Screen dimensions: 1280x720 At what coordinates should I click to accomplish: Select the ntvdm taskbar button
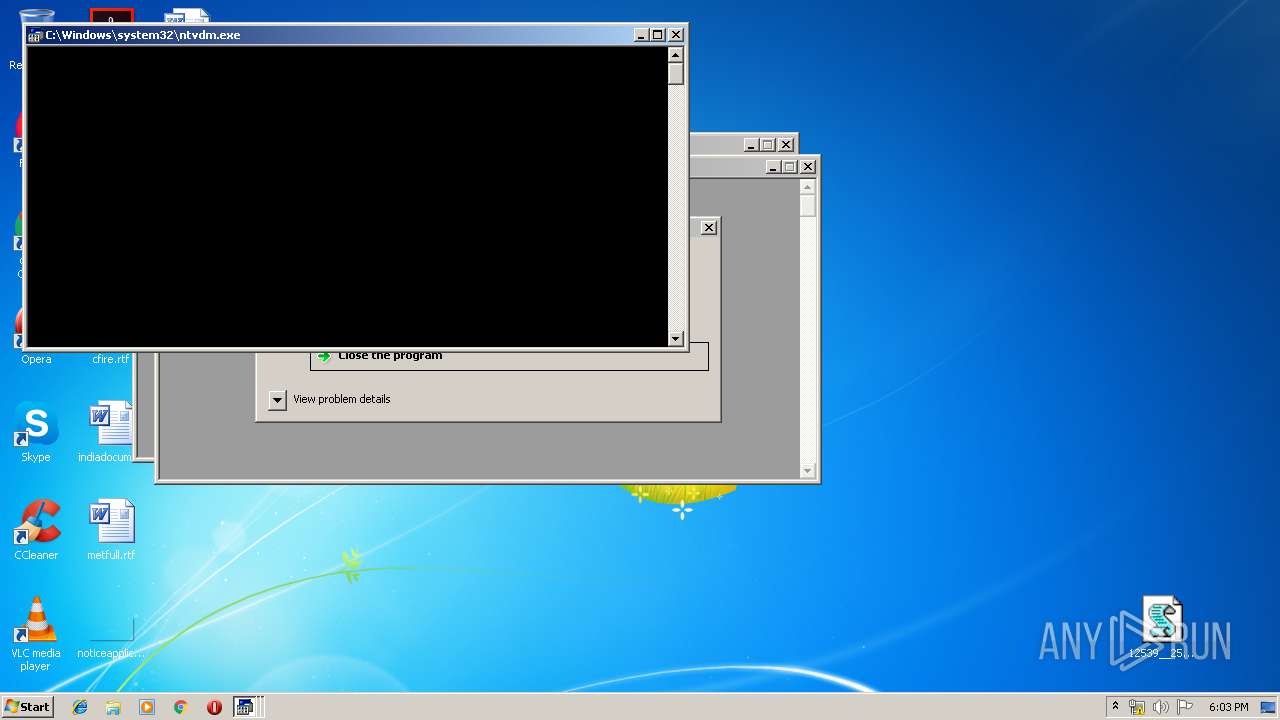pos(246,707)
